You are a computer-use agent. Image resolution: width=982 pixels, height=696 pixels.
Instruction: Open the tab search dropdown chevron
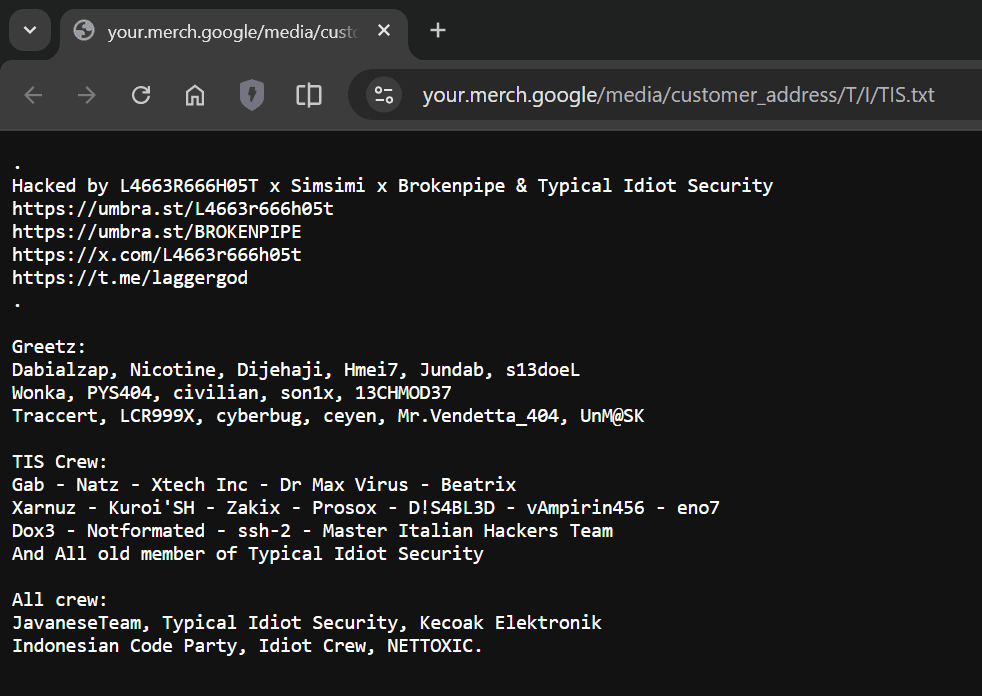click(30, 30)
